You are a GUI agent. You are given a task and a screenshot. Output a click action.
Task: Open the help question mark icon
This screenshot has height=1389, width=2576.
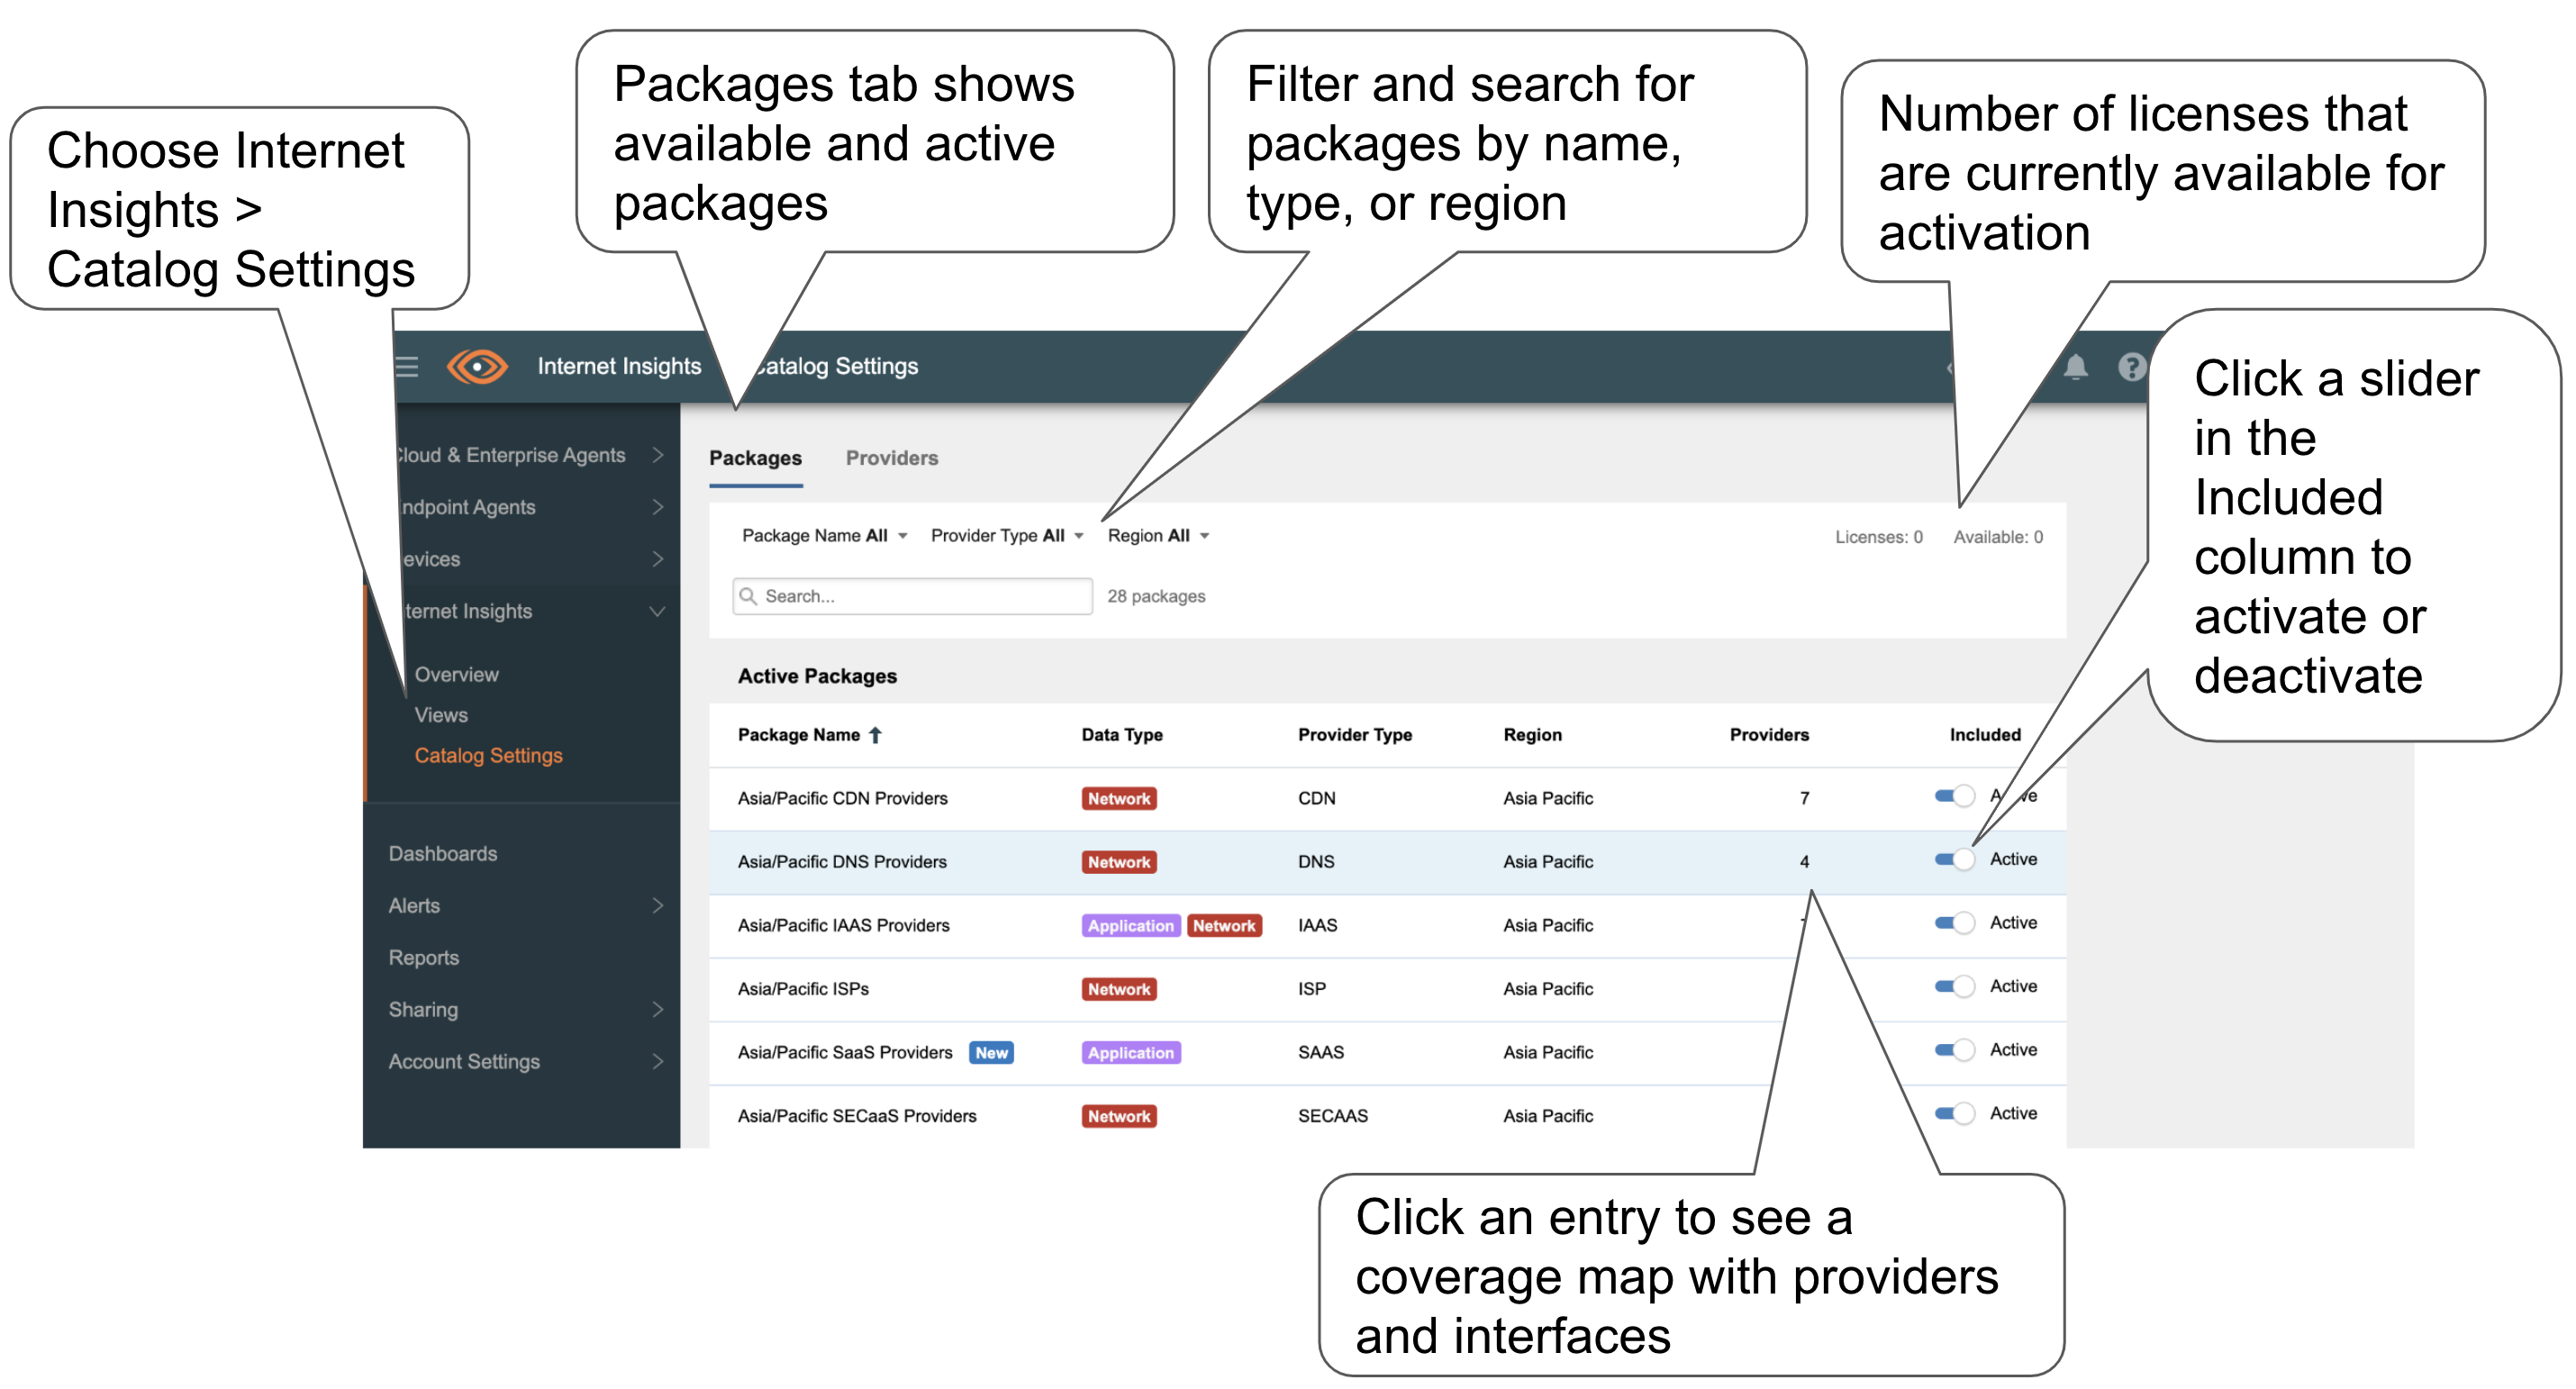[x=2131, y=368]
